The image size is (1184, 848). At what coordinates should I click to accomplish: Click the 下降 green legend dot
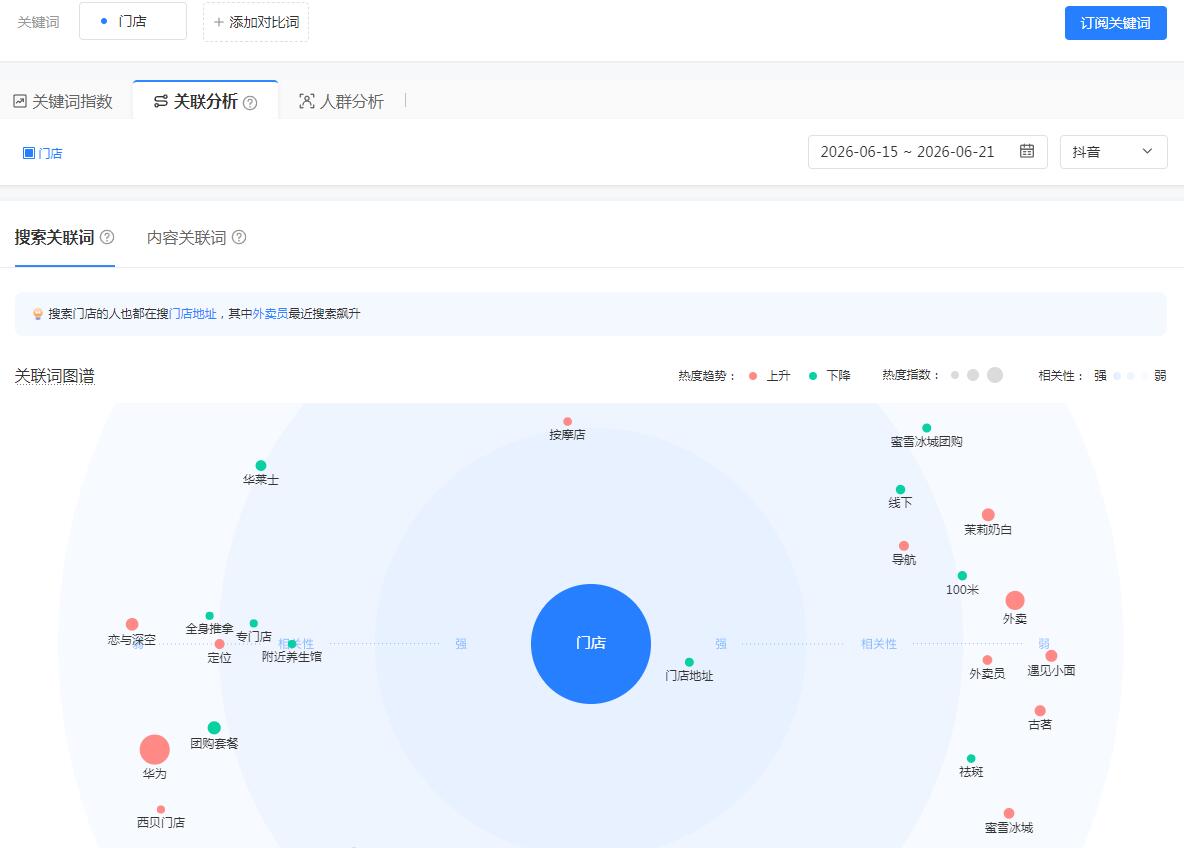click(x=813, y=376)
